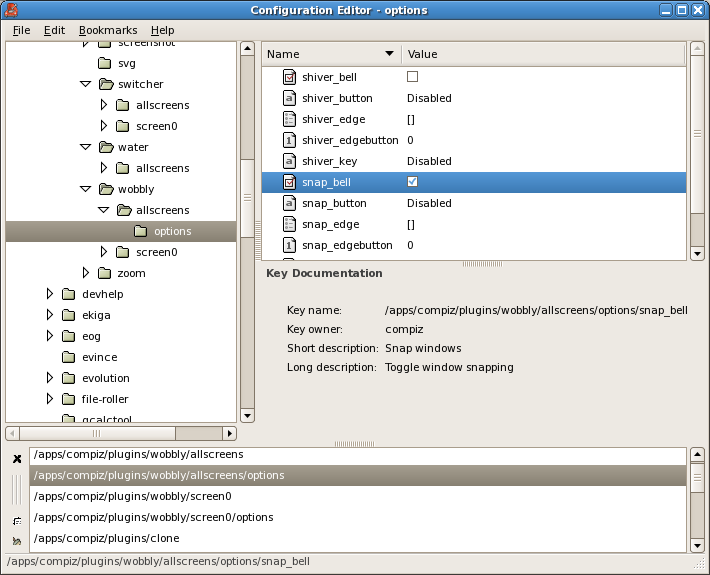The image size is (710, 575).
Task: Collapse the water tree node
Action: [86, 147]
